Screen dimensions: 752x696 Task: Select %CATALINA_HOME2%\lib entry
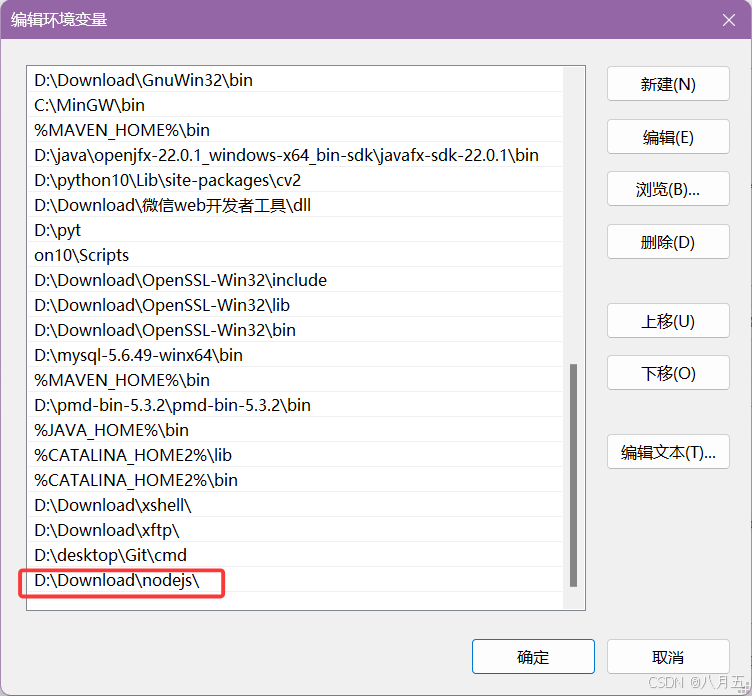(x=295, y=455)
